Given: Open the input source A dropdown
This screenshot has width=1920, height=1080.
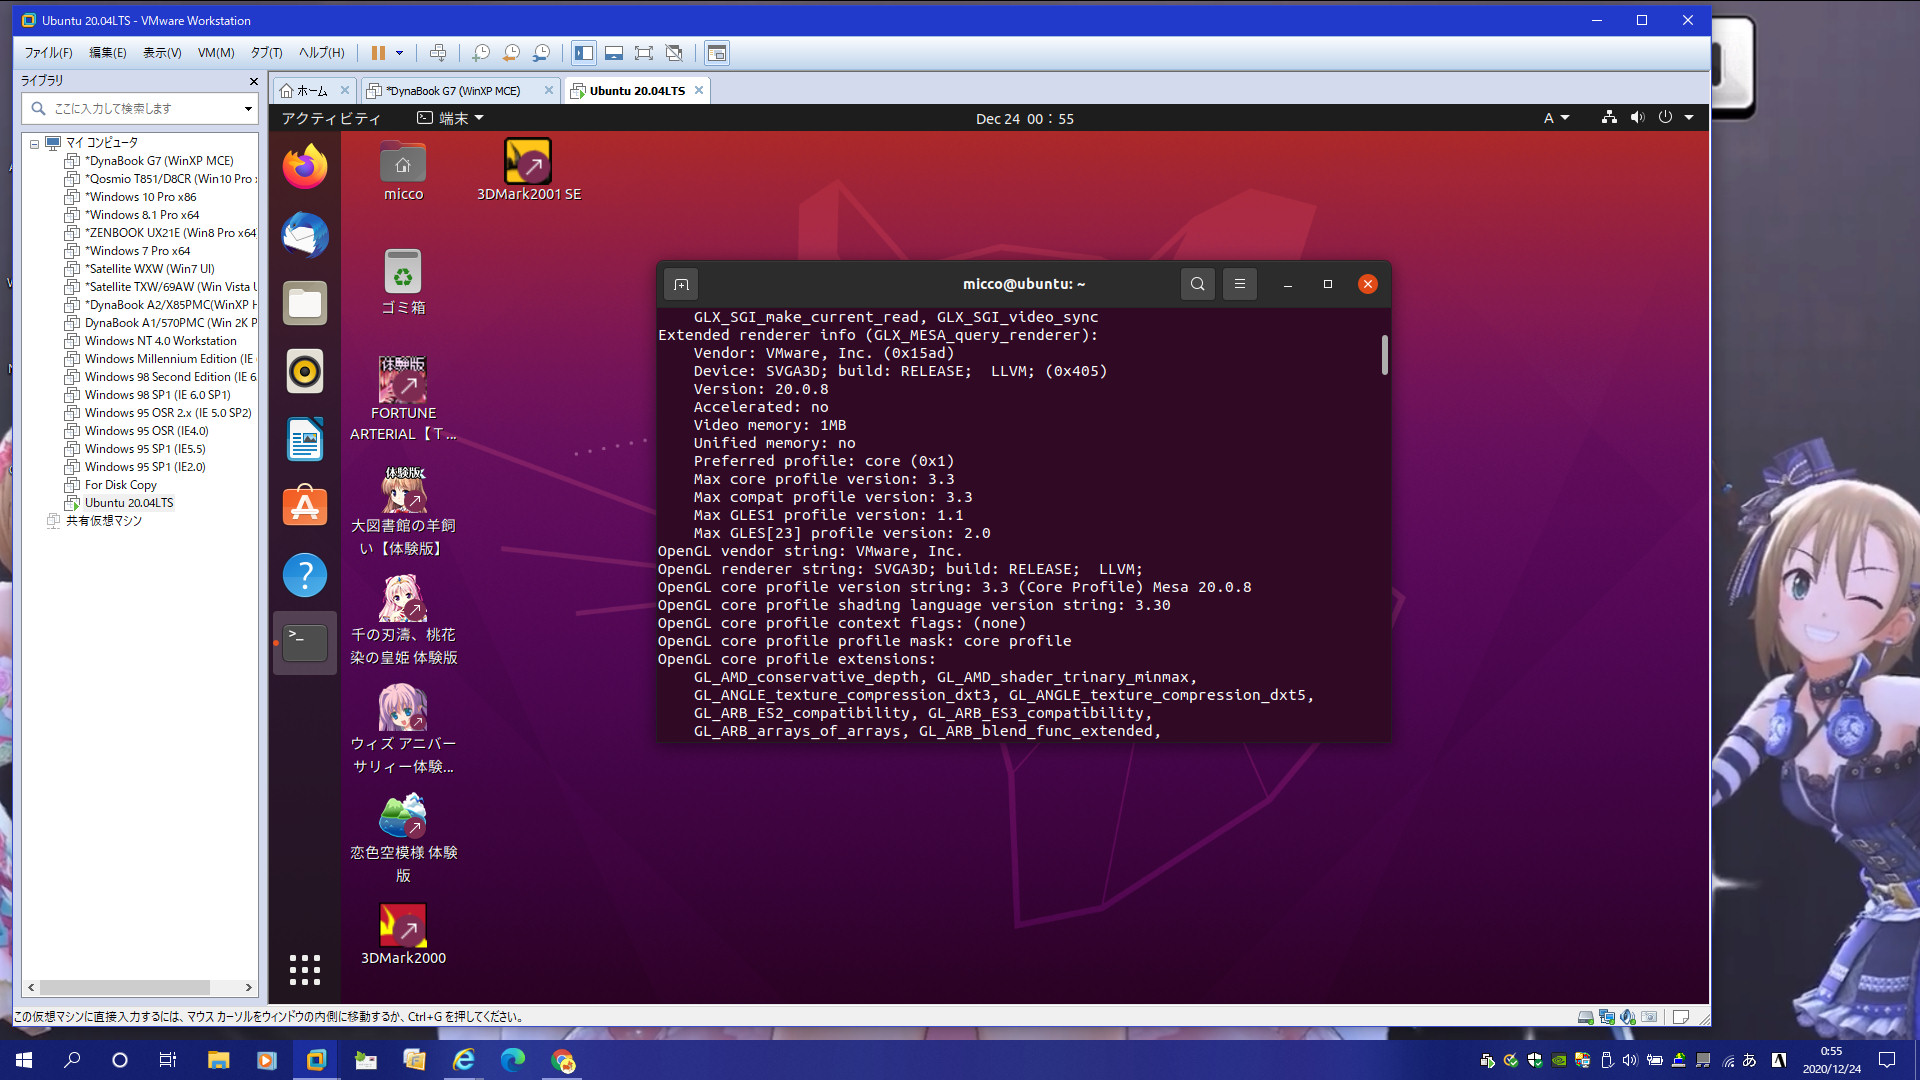Looking at the screenshot, I should pos(1556,119).
